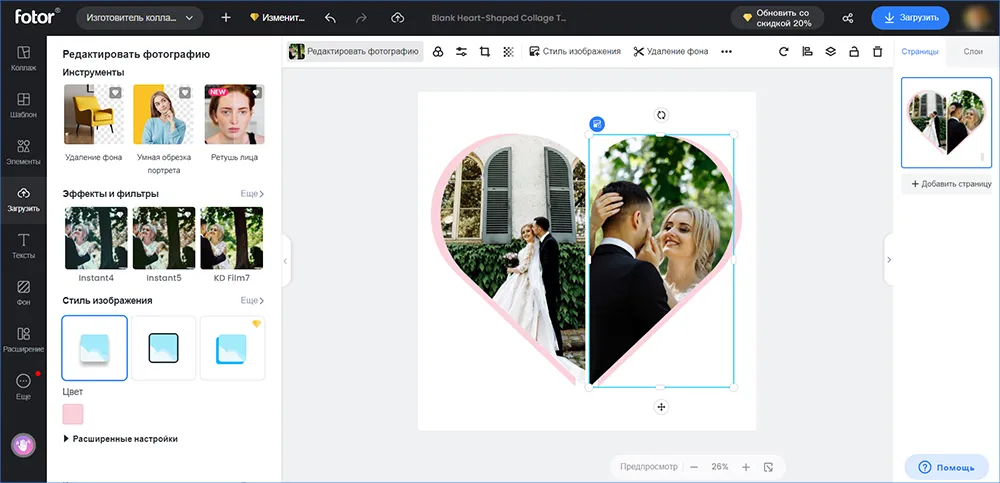1000x483 pixels.
Task: Select the shadow image style option
Action: point(94,348)
